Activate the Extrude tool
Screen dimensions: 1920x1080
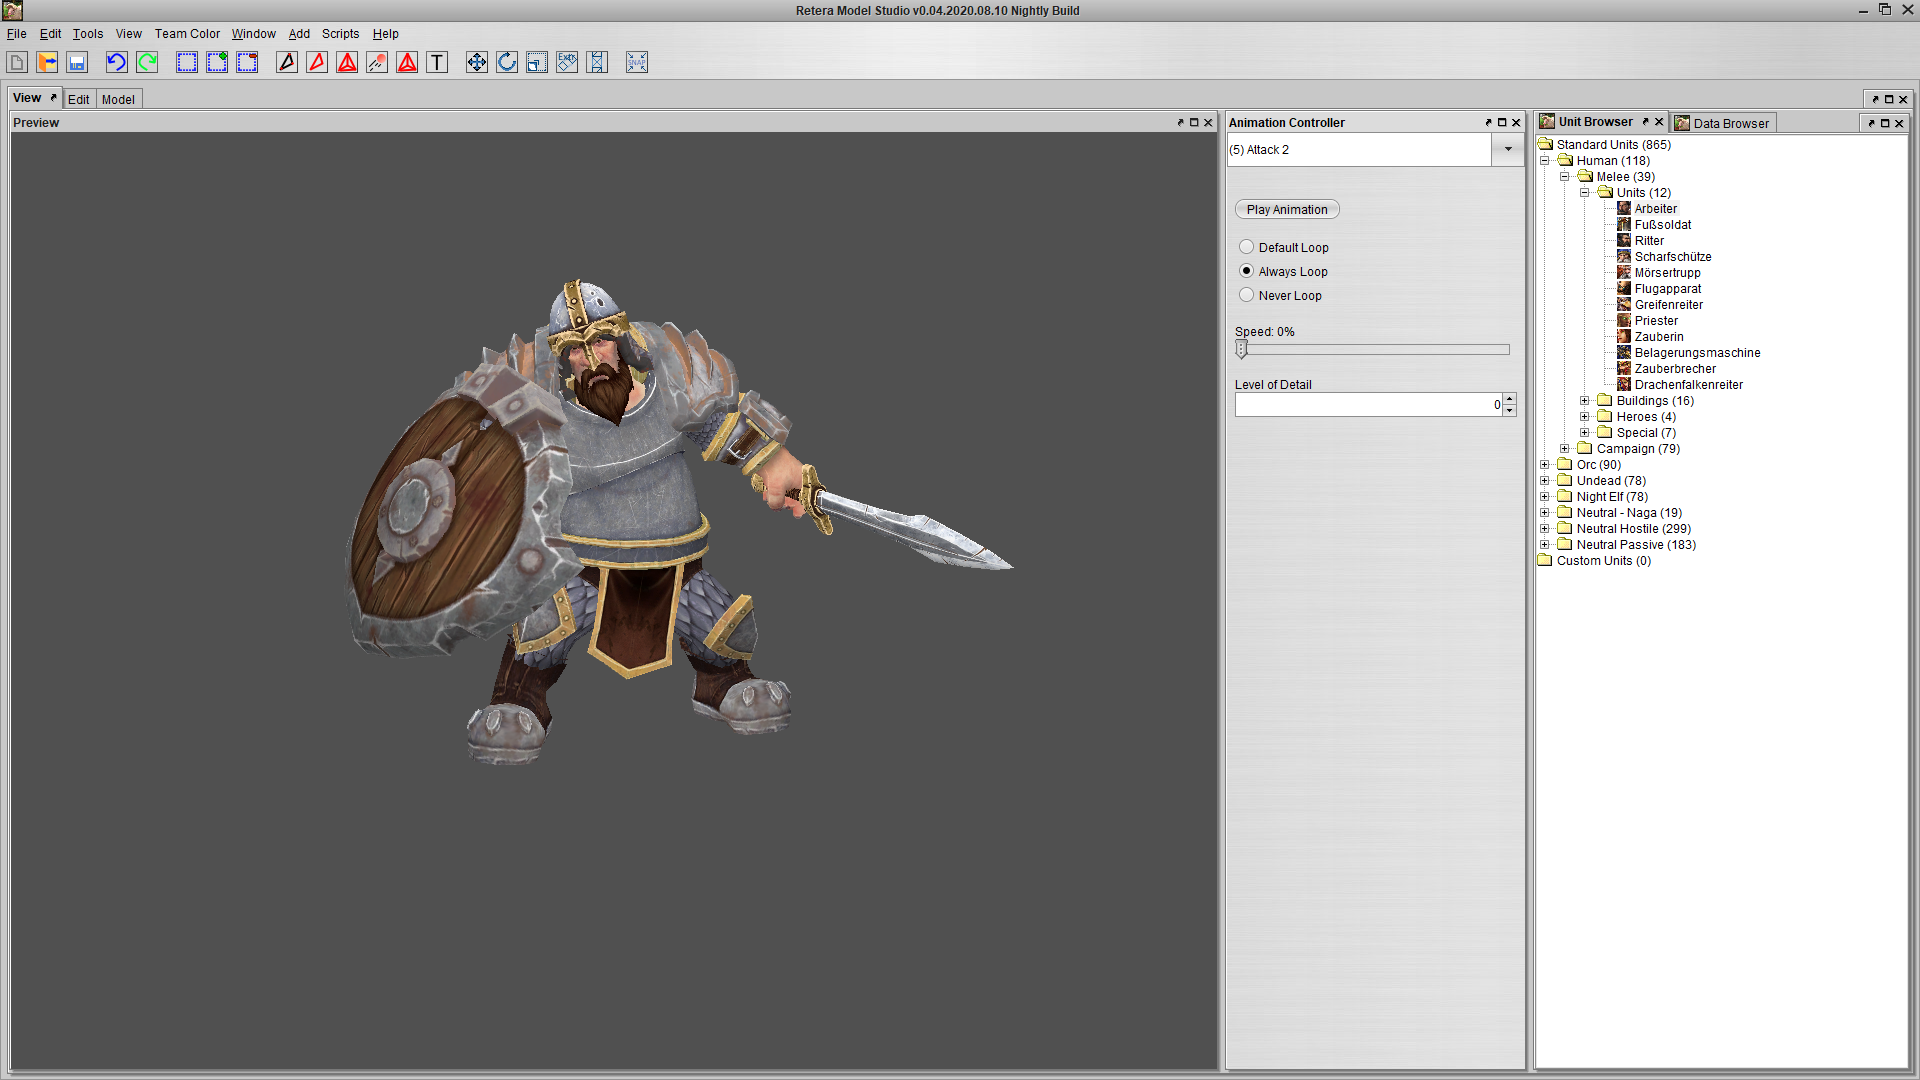(x=567, y=62)
